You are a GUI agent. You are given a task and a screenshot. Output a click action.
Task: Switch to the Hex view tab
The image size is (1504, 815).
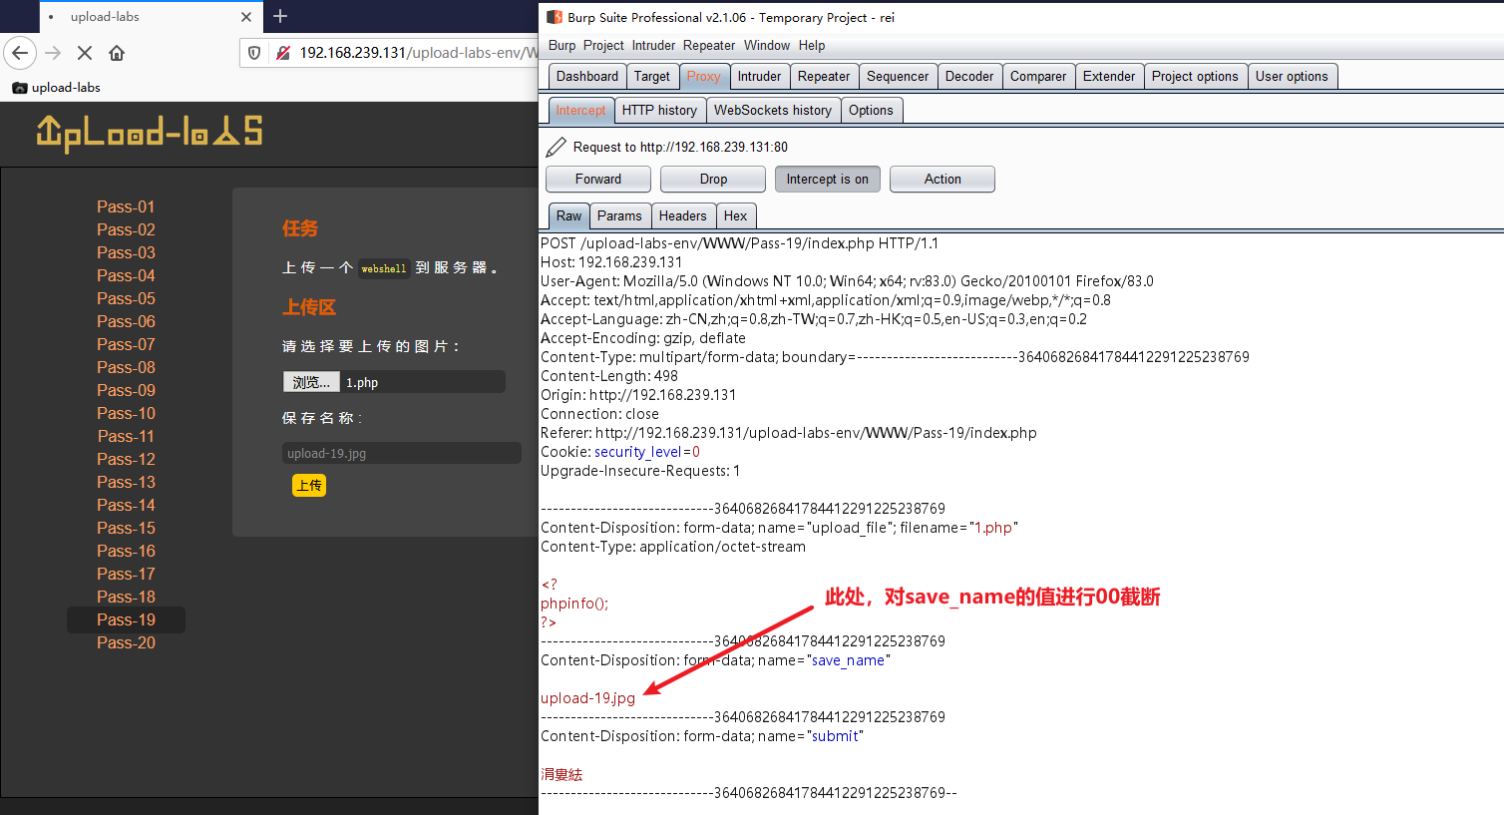click(736, 216)
